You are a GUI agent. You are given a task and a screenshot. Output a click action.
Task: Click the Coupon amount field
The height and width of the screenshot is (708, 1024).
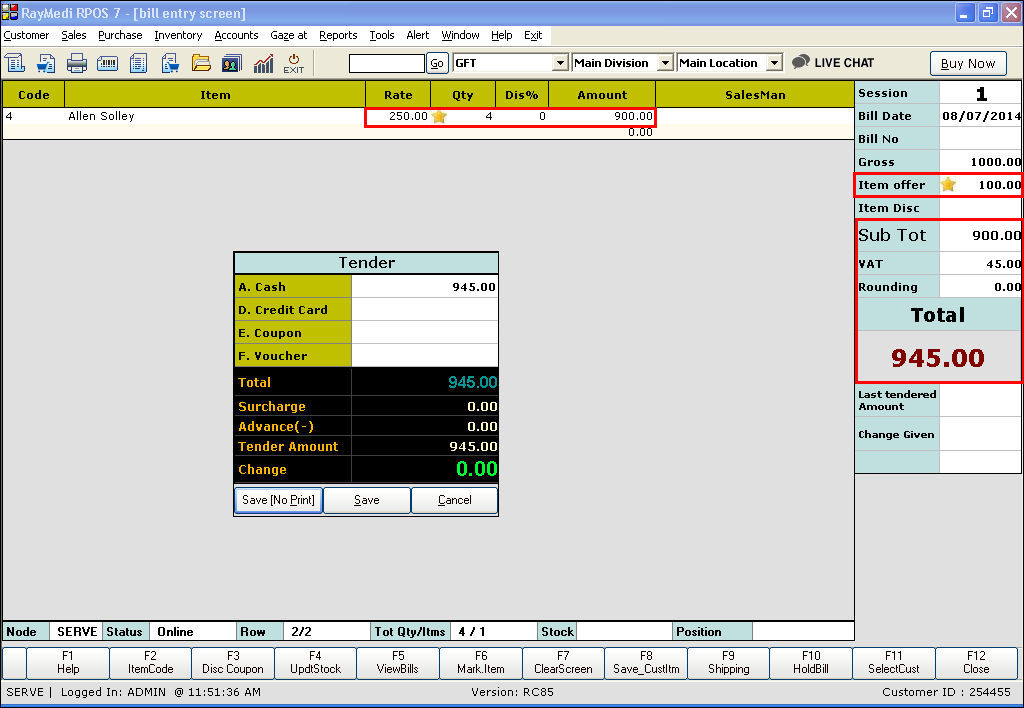click(x=424, y=332)
